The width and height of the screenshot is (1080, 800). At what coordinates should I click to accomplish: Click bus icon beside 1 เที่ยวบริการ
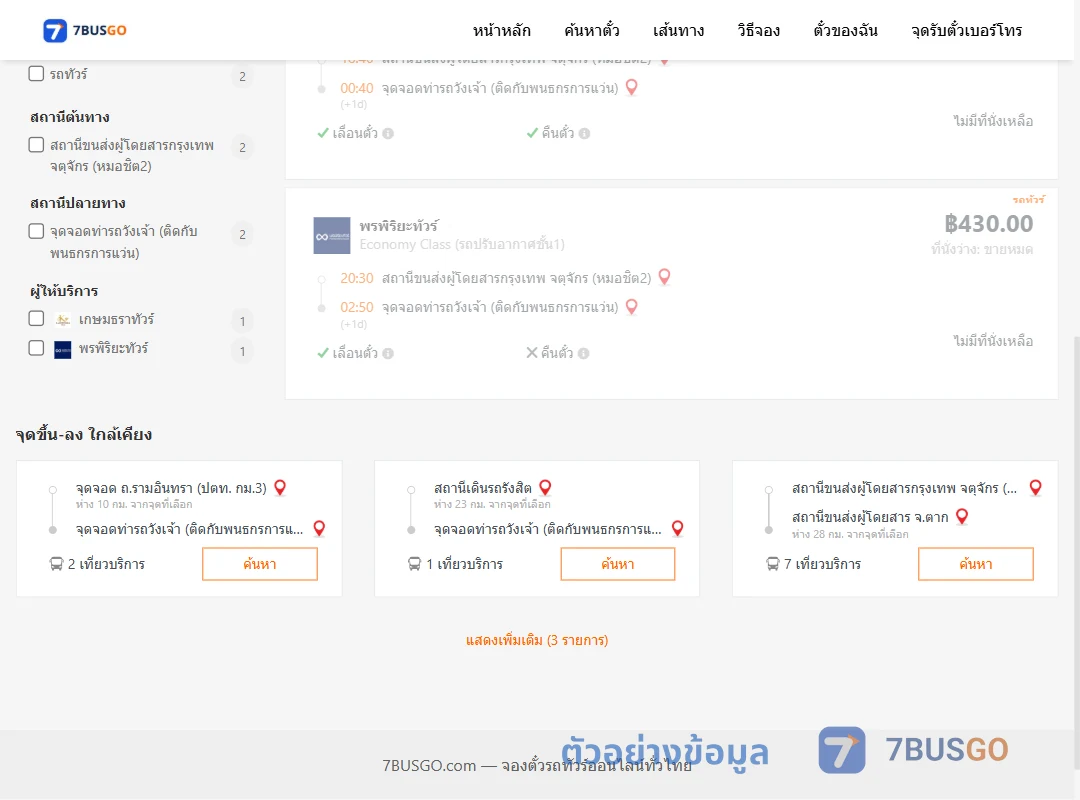click(414, 564)
